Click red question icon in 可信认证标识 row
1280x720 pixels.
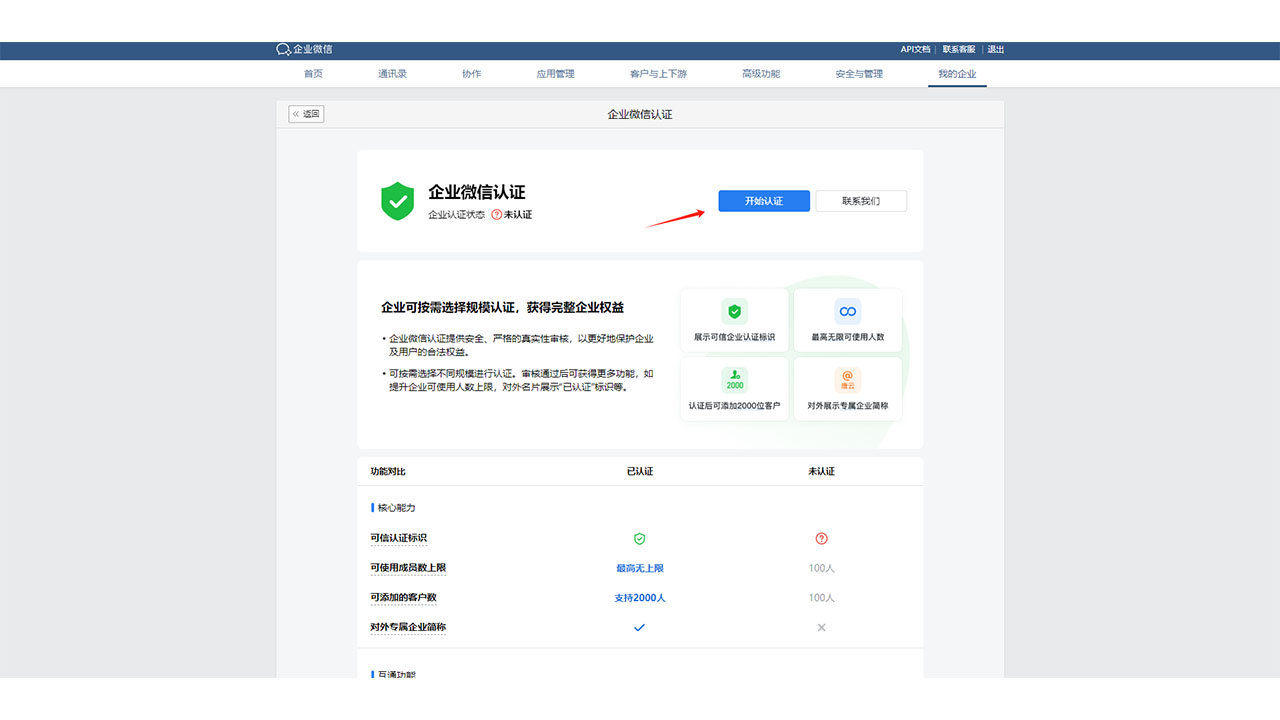pos(822,538)
